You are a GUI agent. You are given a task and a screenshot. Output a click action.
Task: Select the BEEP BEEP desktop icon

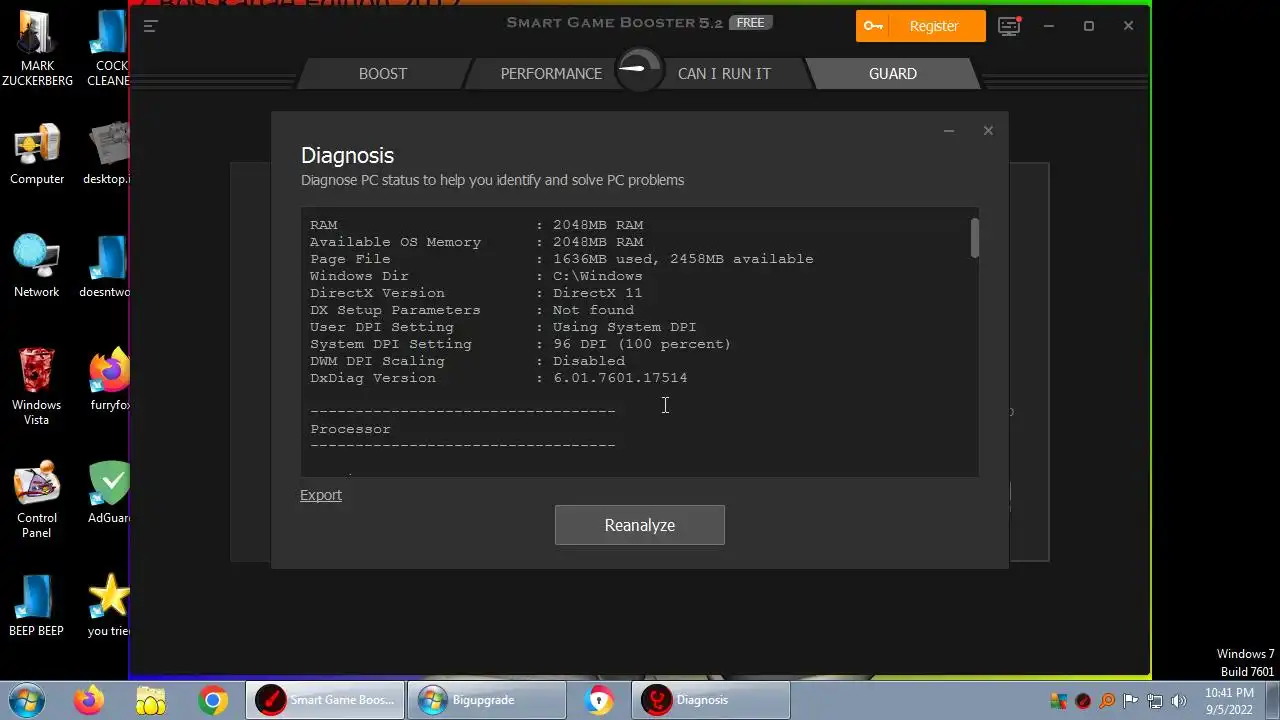[37, 604]
